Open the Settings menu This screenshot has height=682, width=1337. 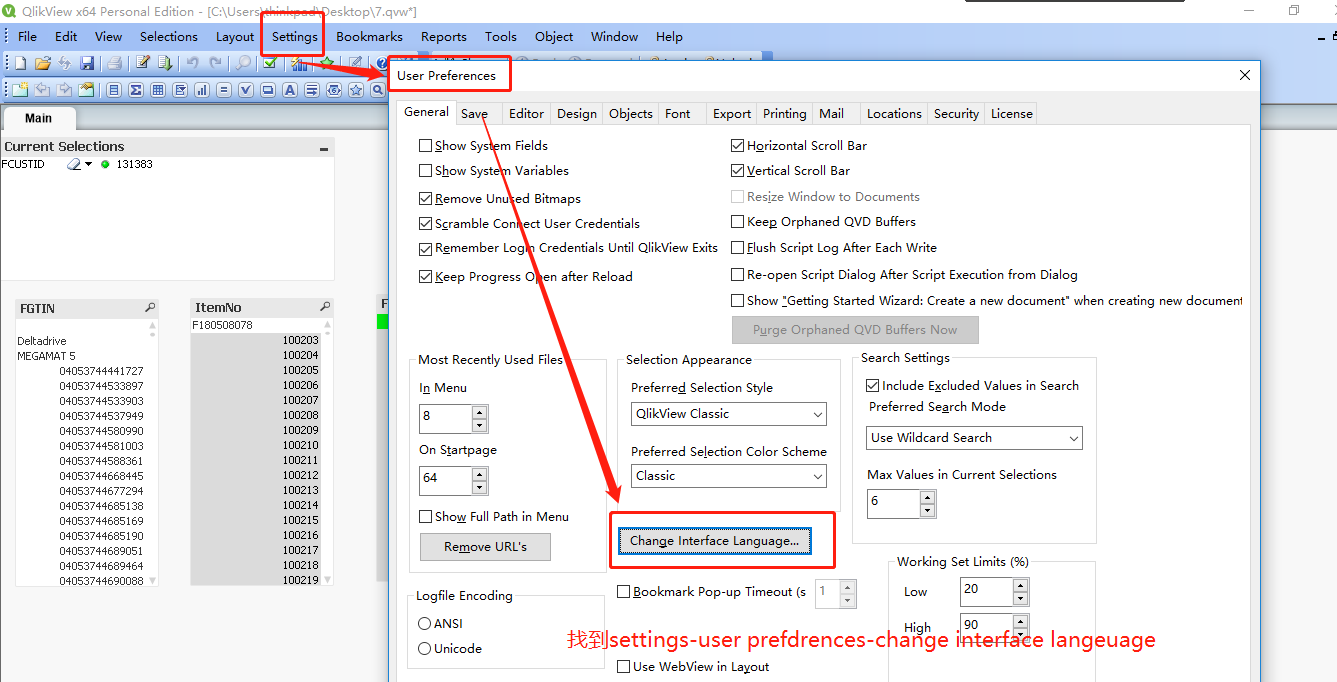[294, 37]
